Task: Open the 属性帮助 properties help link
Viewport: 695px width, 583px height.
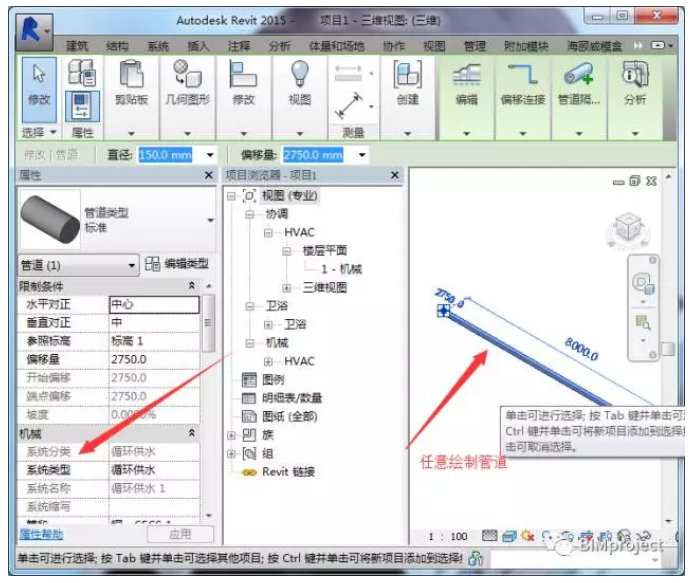Action: 41,534
